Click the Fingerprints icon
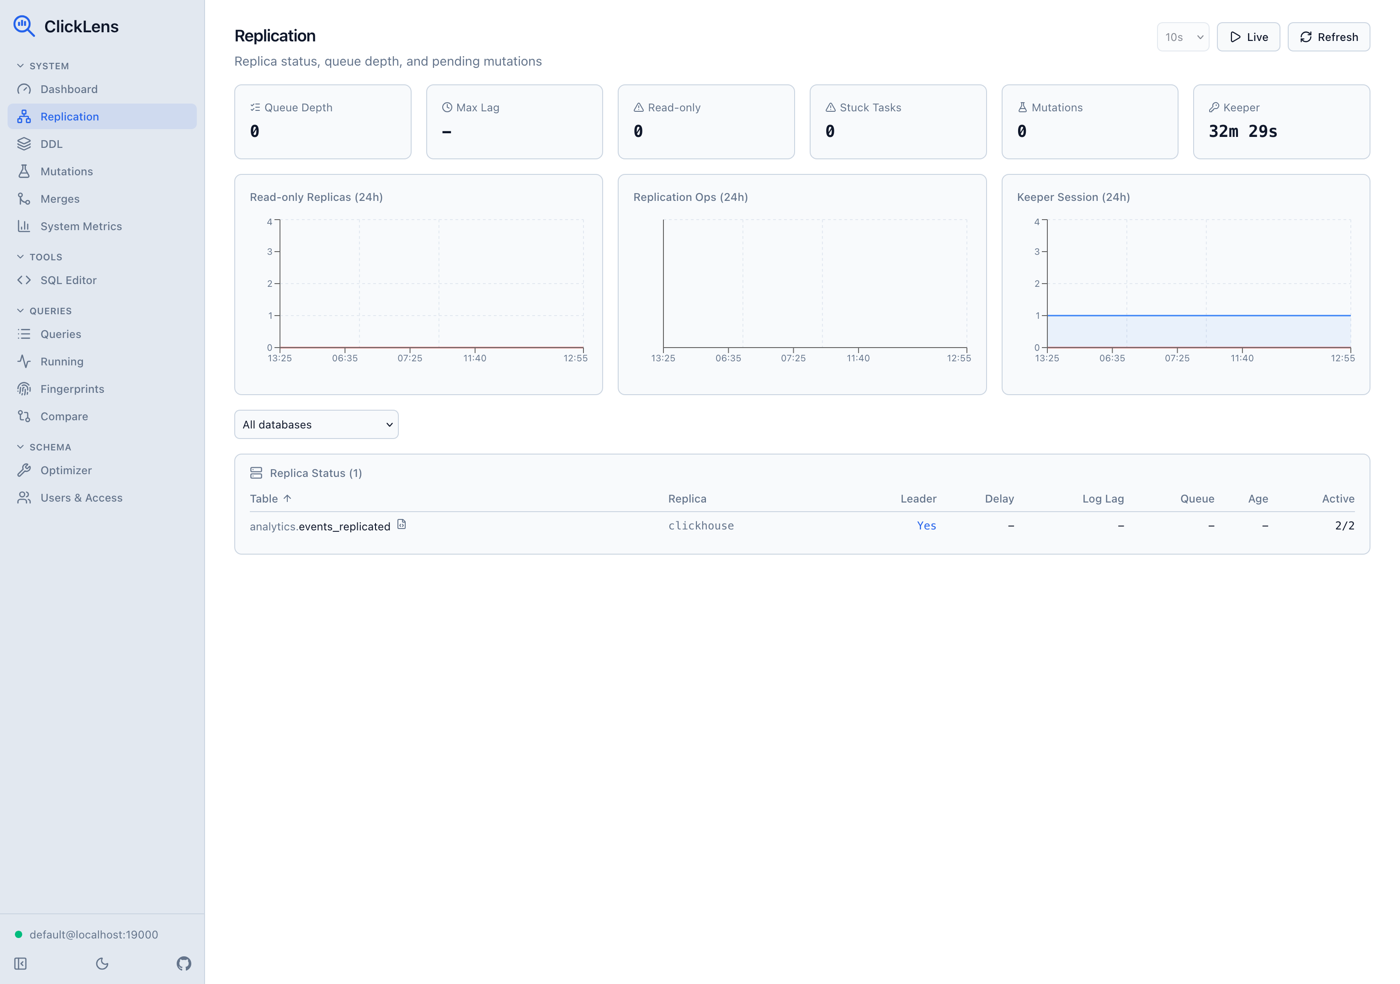 tap(24, 389)
